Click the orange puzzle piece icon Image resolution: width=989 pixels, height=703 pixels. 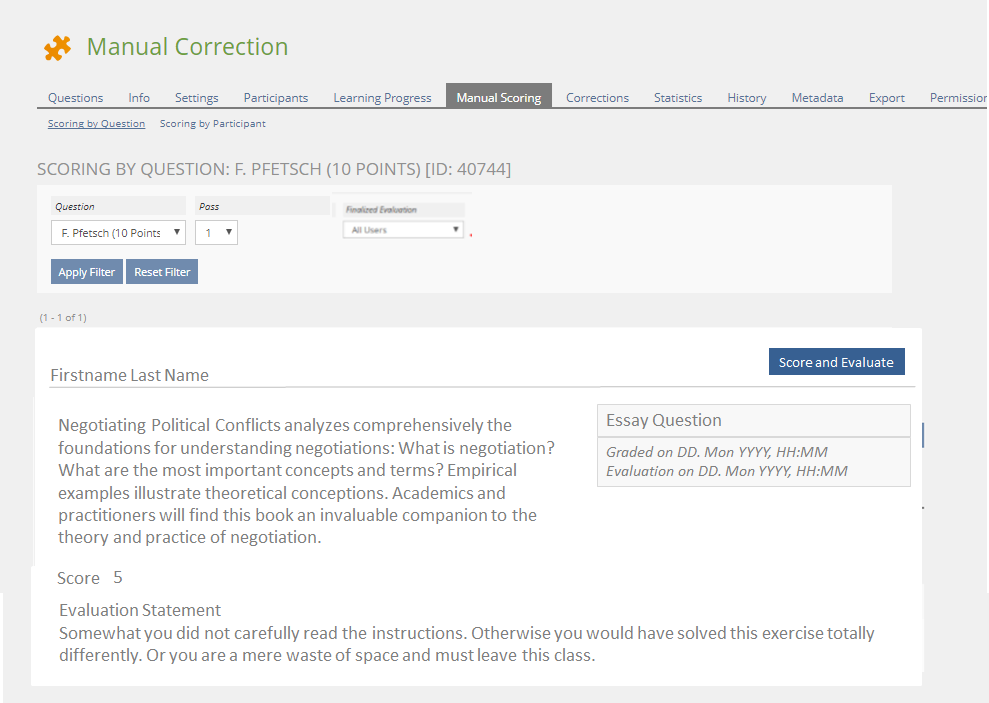[x=57, y=47]
